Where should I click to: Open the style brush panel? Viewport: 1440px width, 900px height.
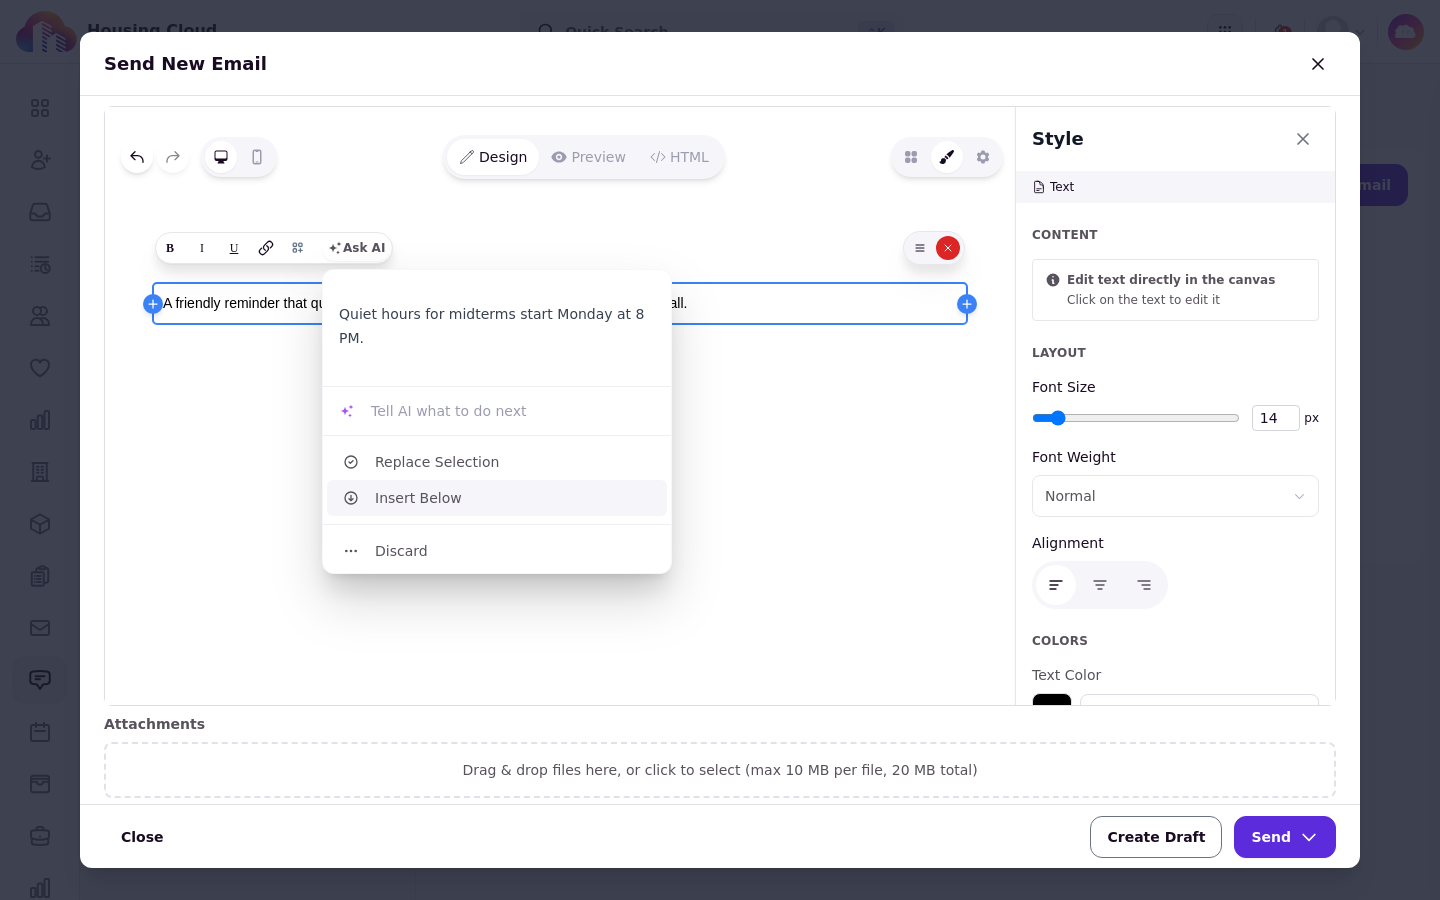947,157
